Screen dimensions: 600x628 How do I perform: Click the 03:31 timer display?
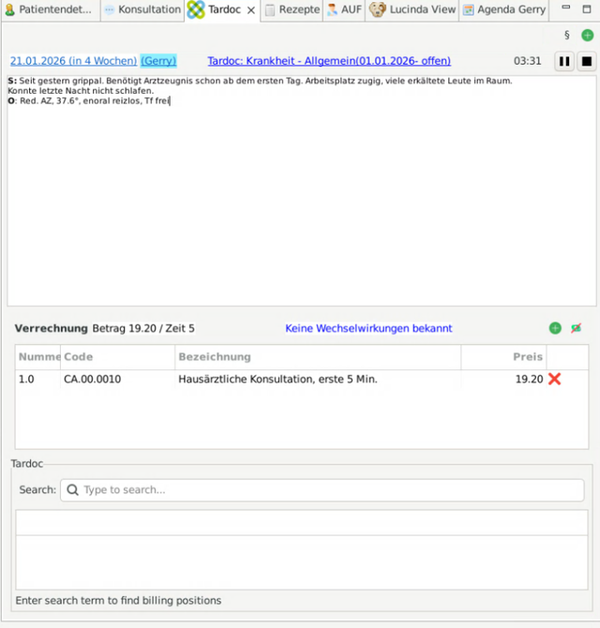[527, 61]
